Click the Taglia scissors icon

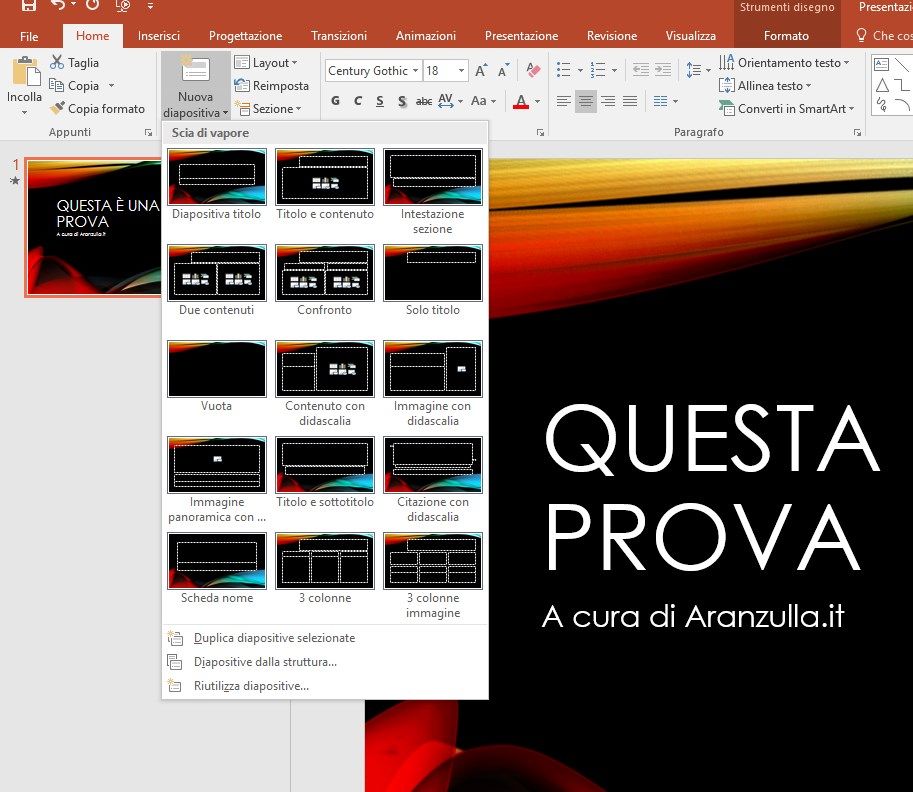coord(56,61)
